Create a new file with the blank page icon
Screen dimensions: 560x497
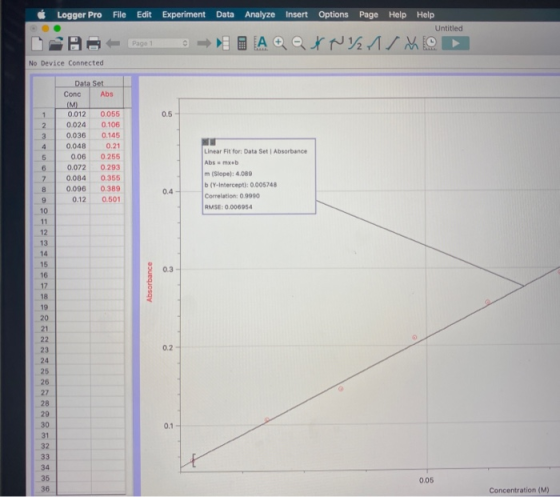point(37,44)
